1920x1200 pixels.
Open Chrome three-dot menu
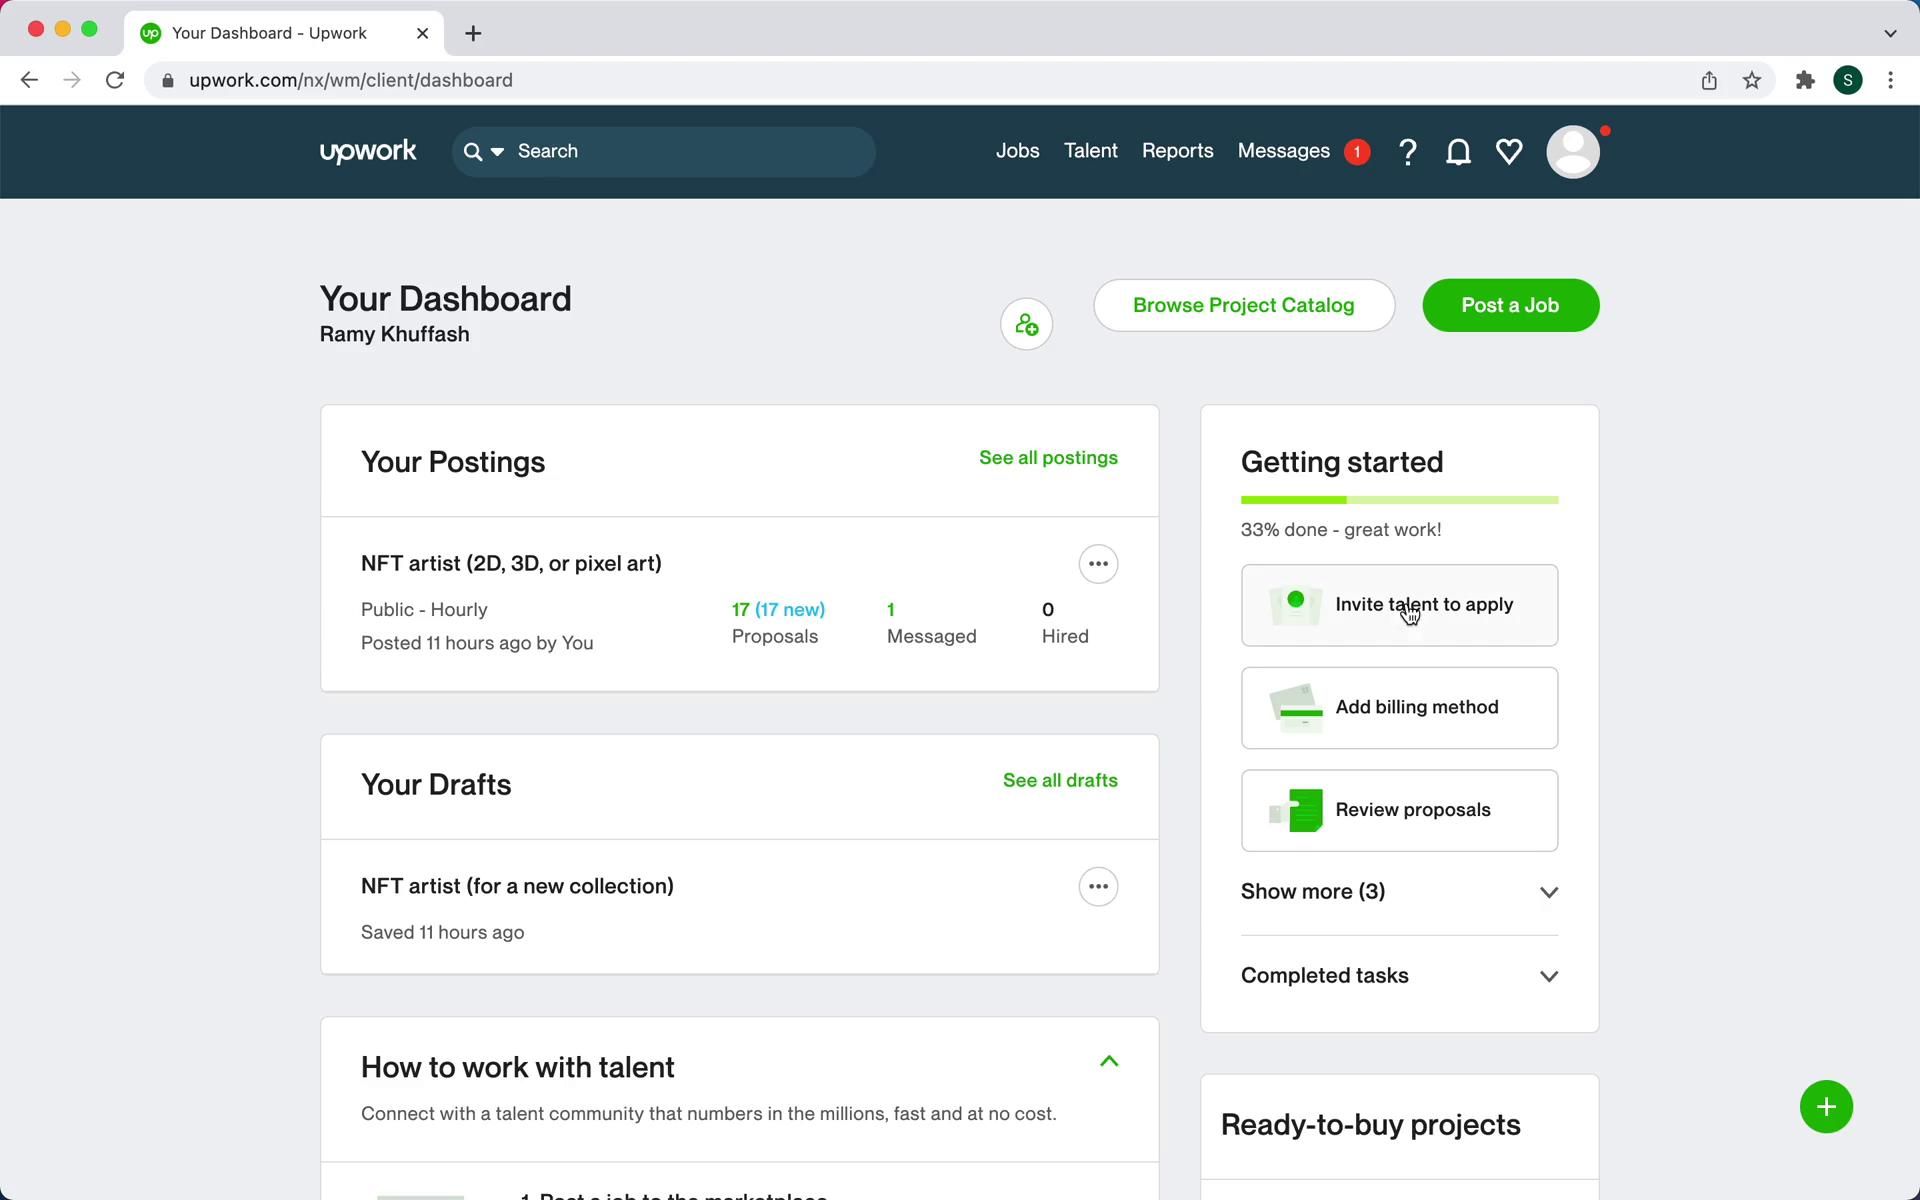(x=1890, y=80)
